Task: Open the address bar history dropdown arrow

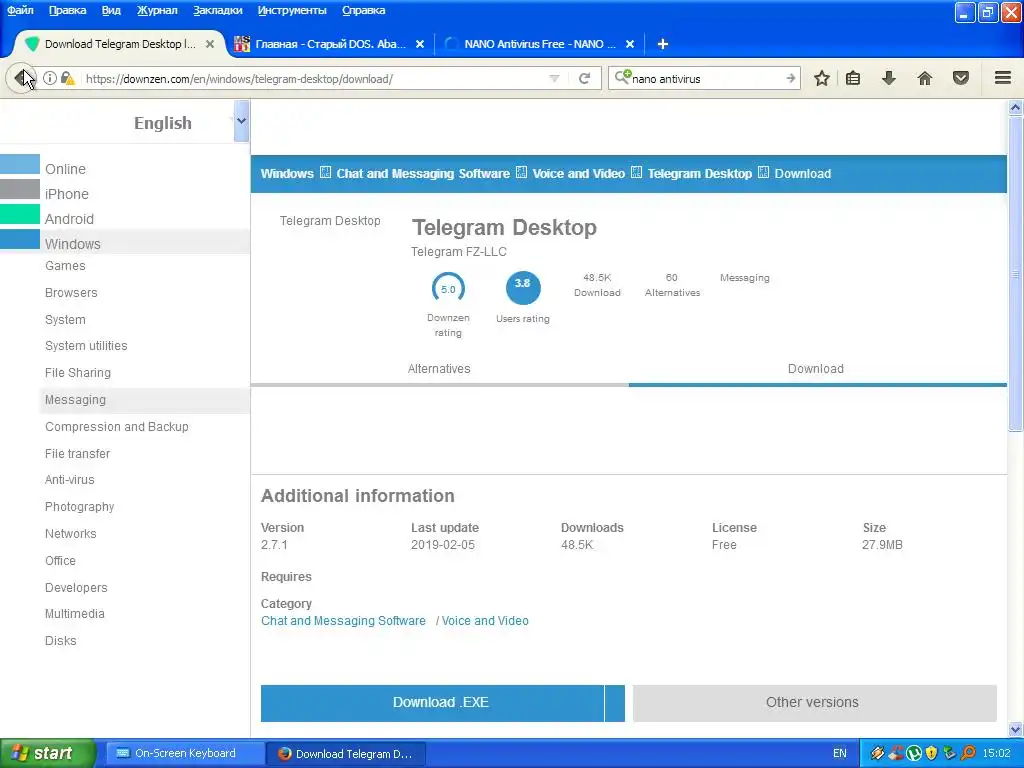Action: click(554, 78)
